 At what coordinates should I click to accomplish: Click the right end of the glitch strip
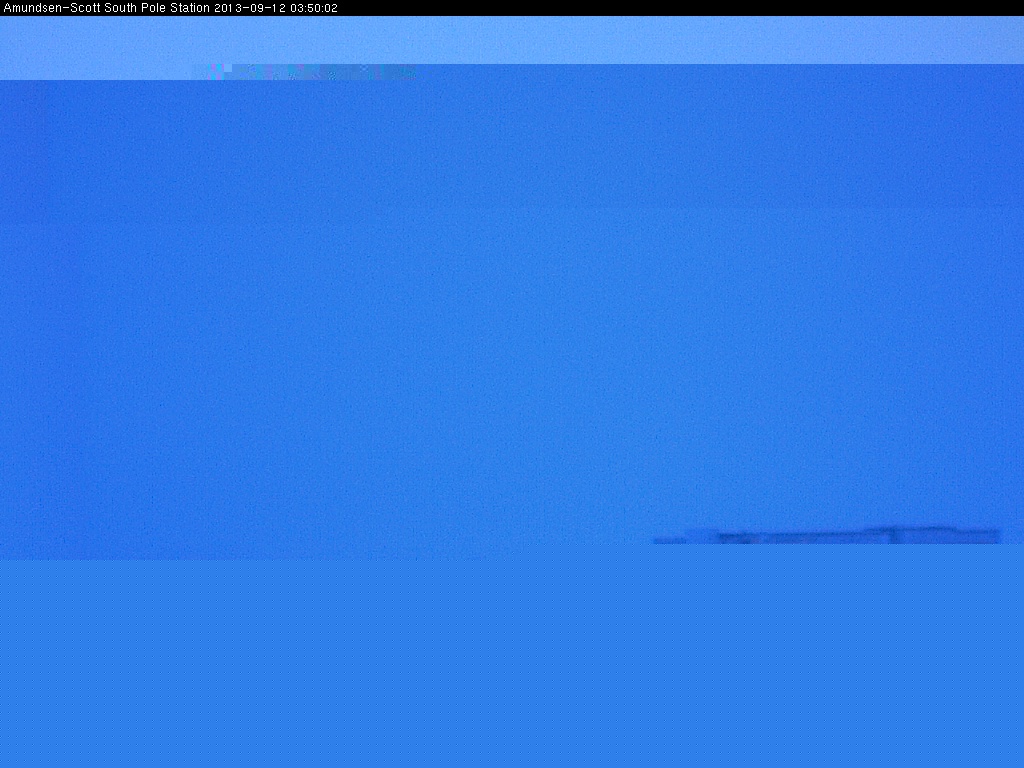(x=408, y=72)
